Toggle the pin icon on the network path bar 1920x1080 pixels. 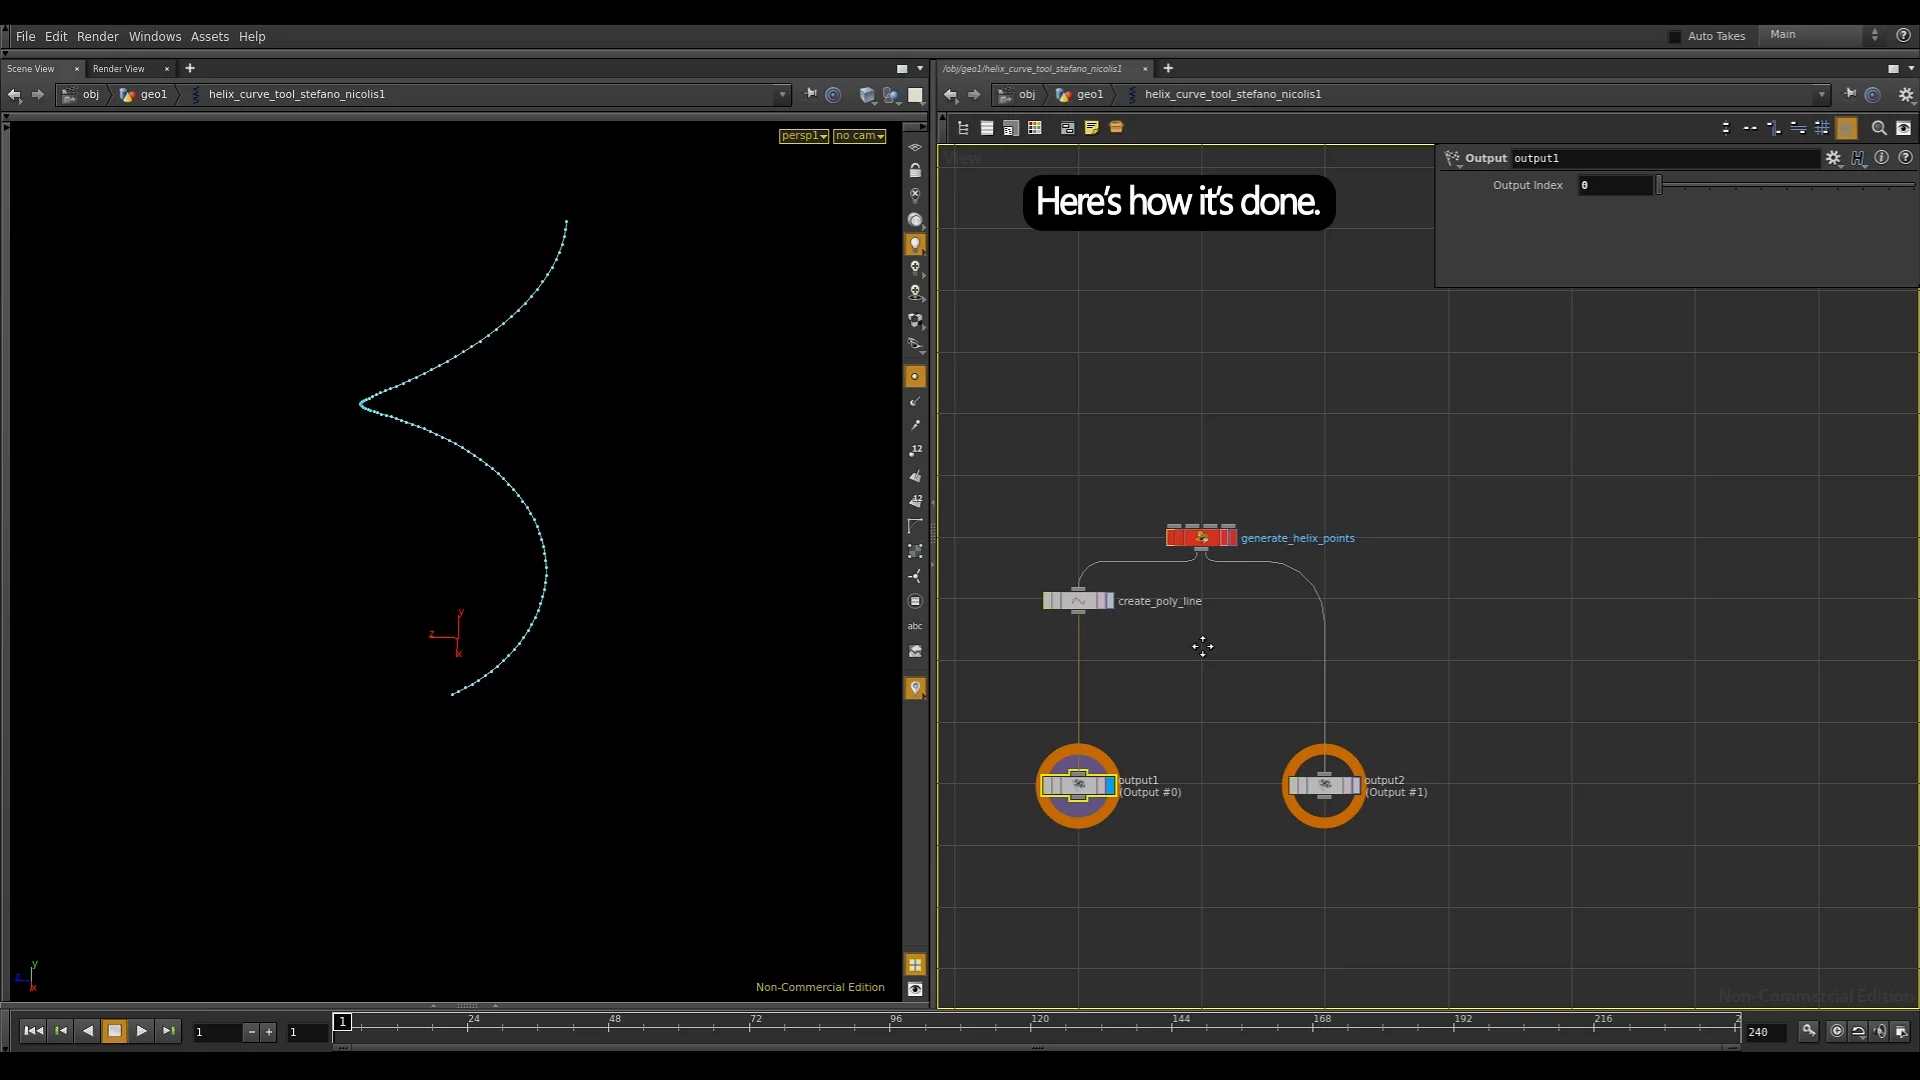tap(1851, 94)
